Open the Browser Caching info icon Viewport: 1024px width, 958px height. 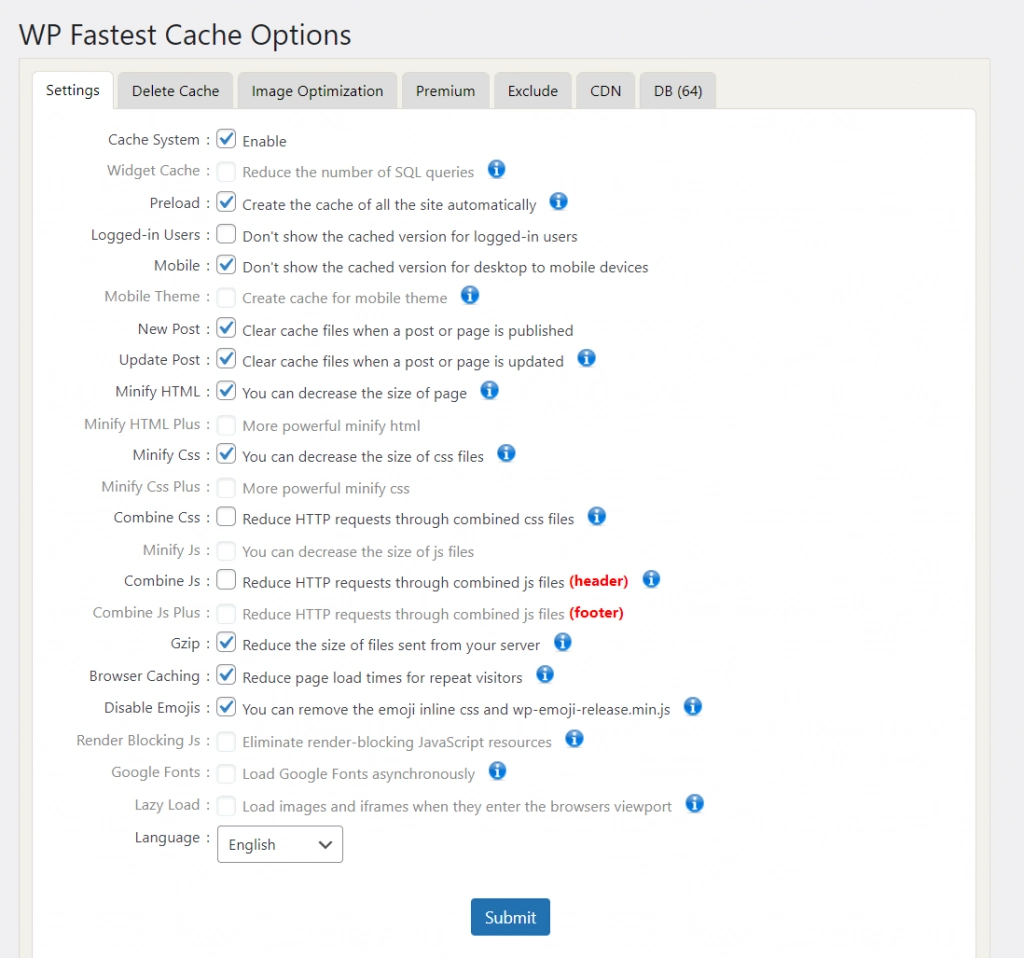pos(545,675)
